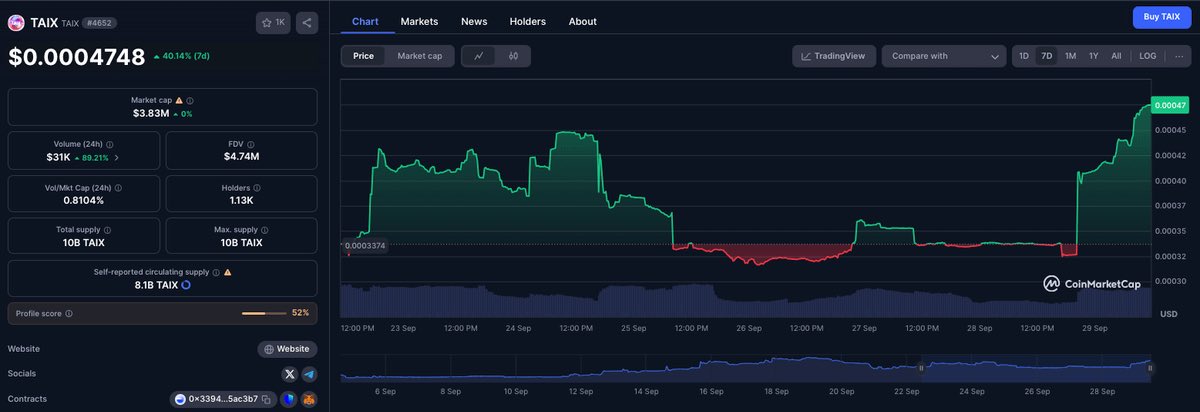
Task: Click the Buy TAIX button
Action: coord(1161,17)
